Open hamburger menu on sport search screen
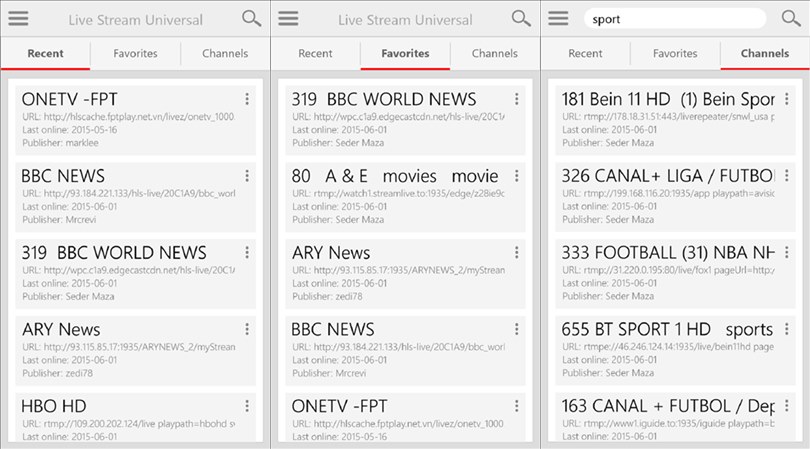Viewport: 810px width, 449px height. click(558, 19)
